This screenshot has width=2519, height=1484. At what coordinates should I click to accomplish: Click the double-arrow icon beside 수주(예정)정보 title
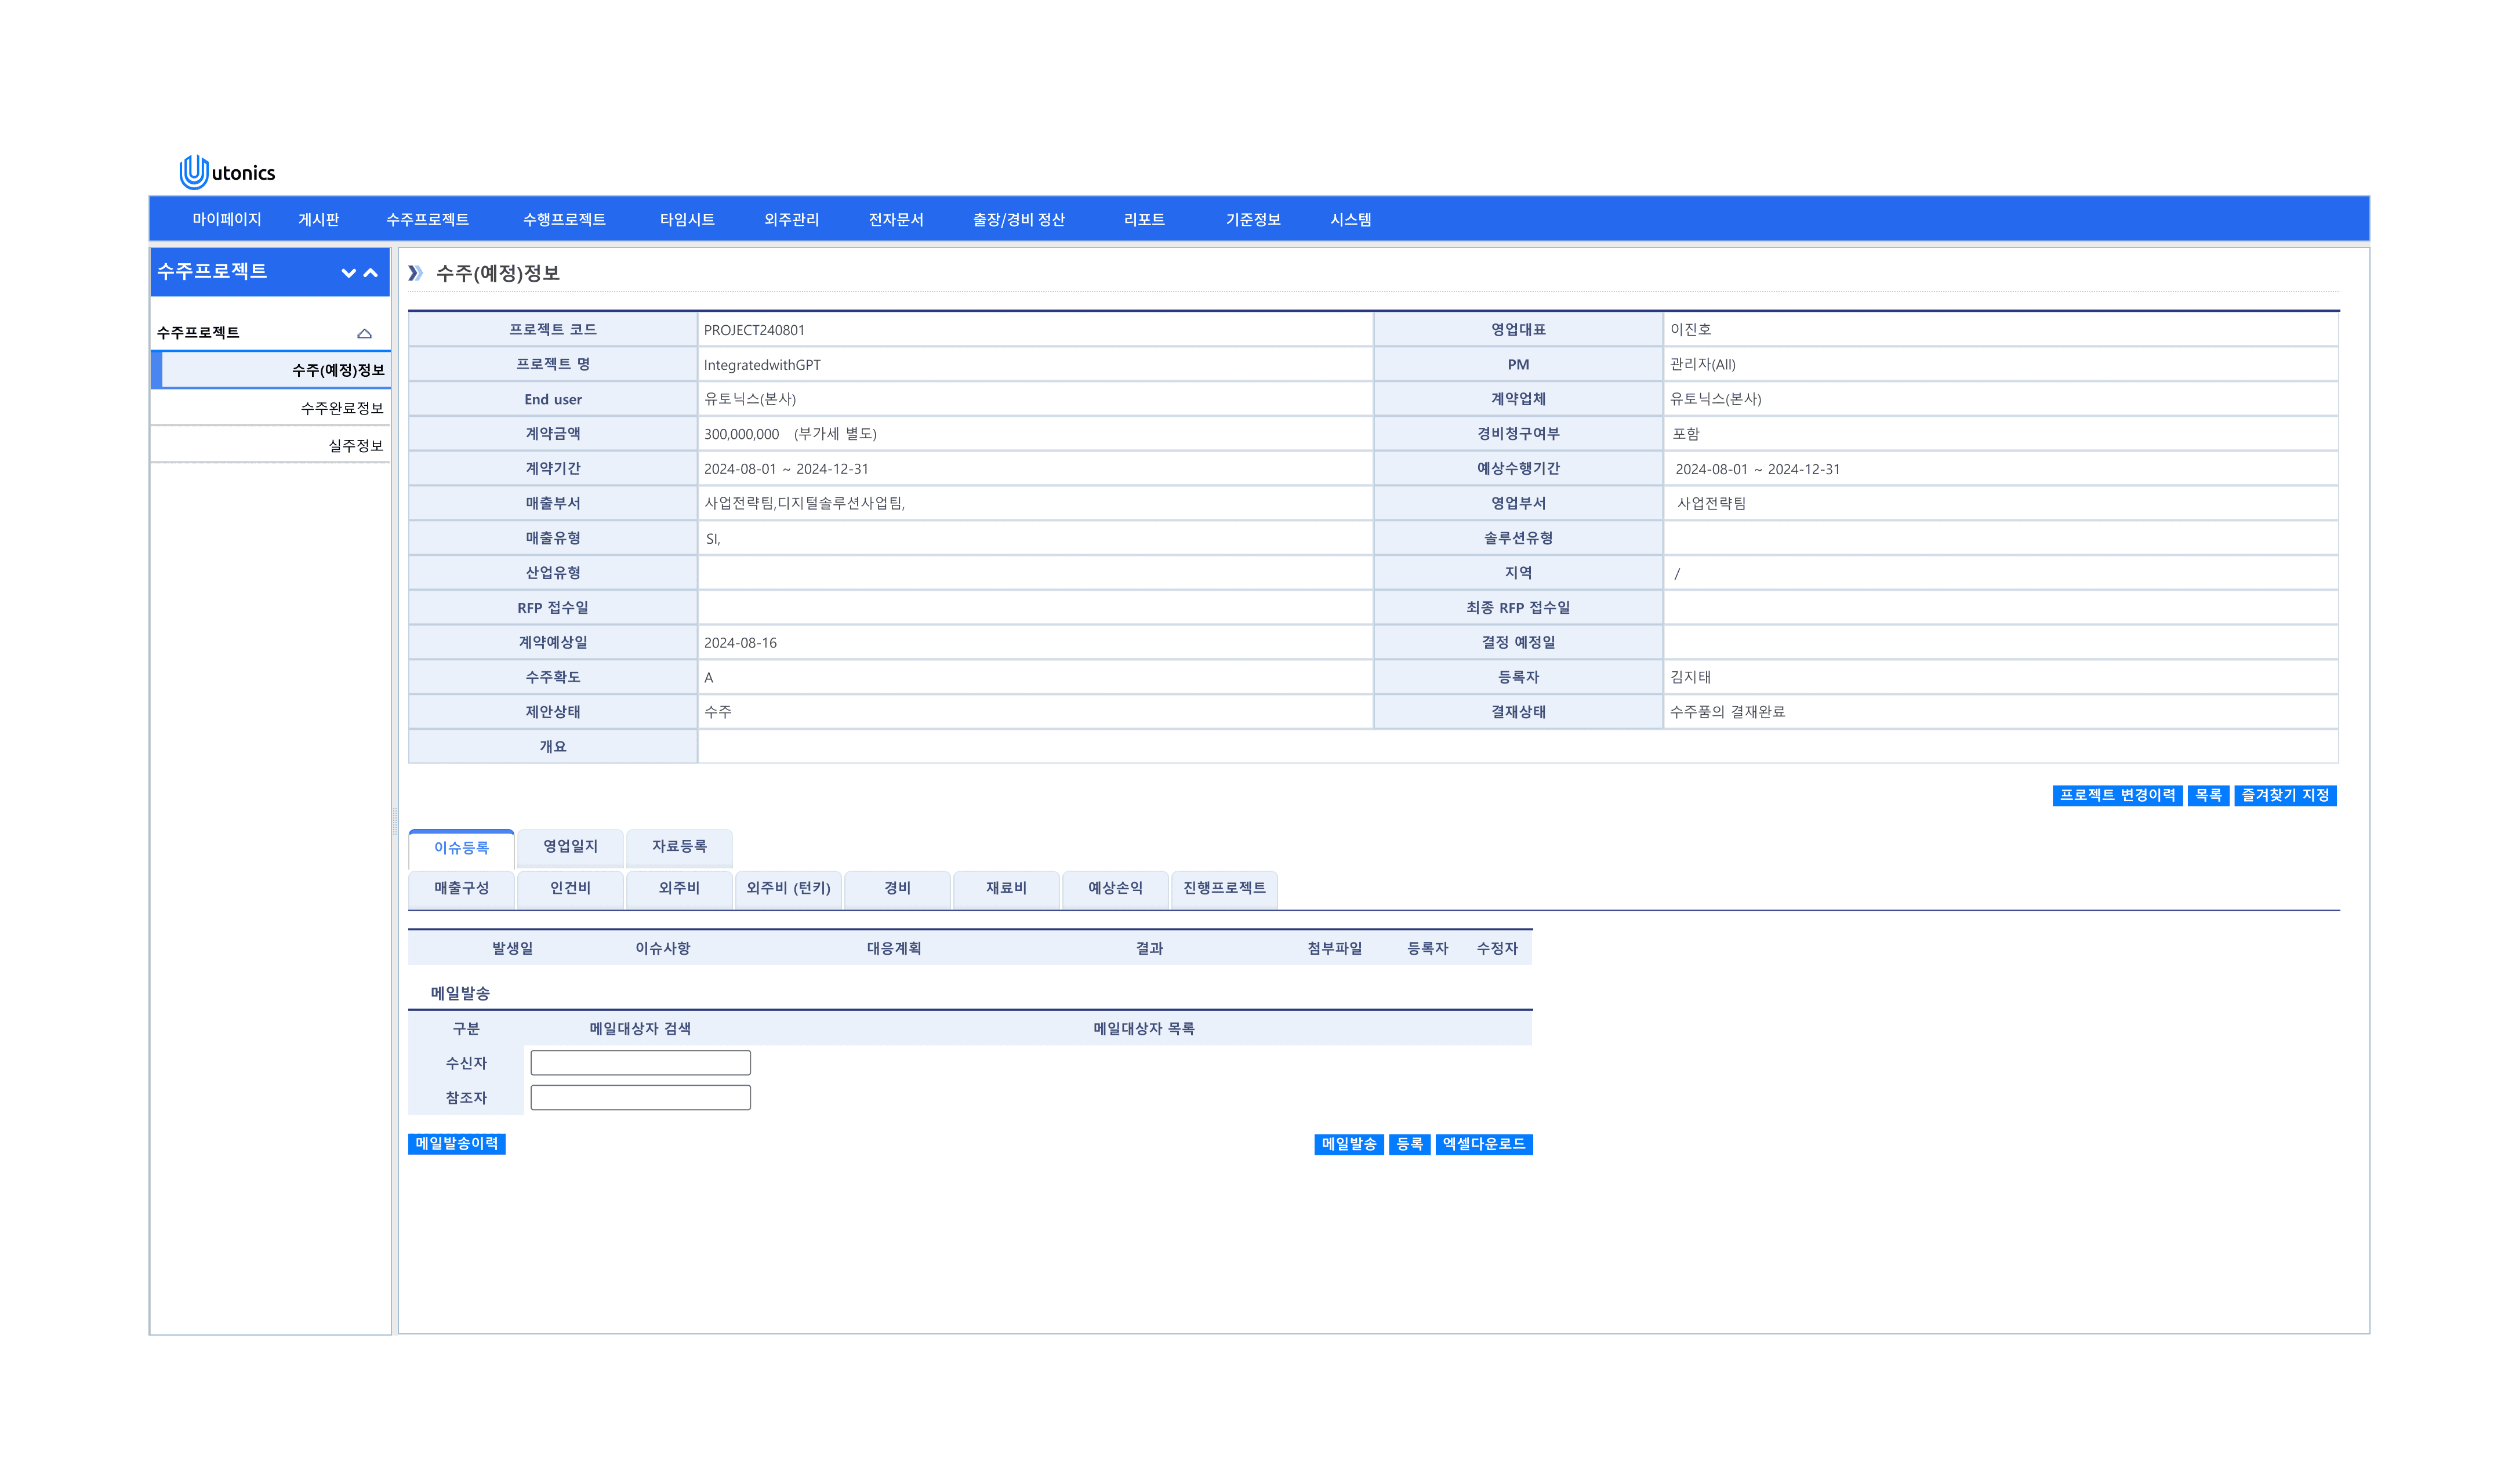[415, 273]
